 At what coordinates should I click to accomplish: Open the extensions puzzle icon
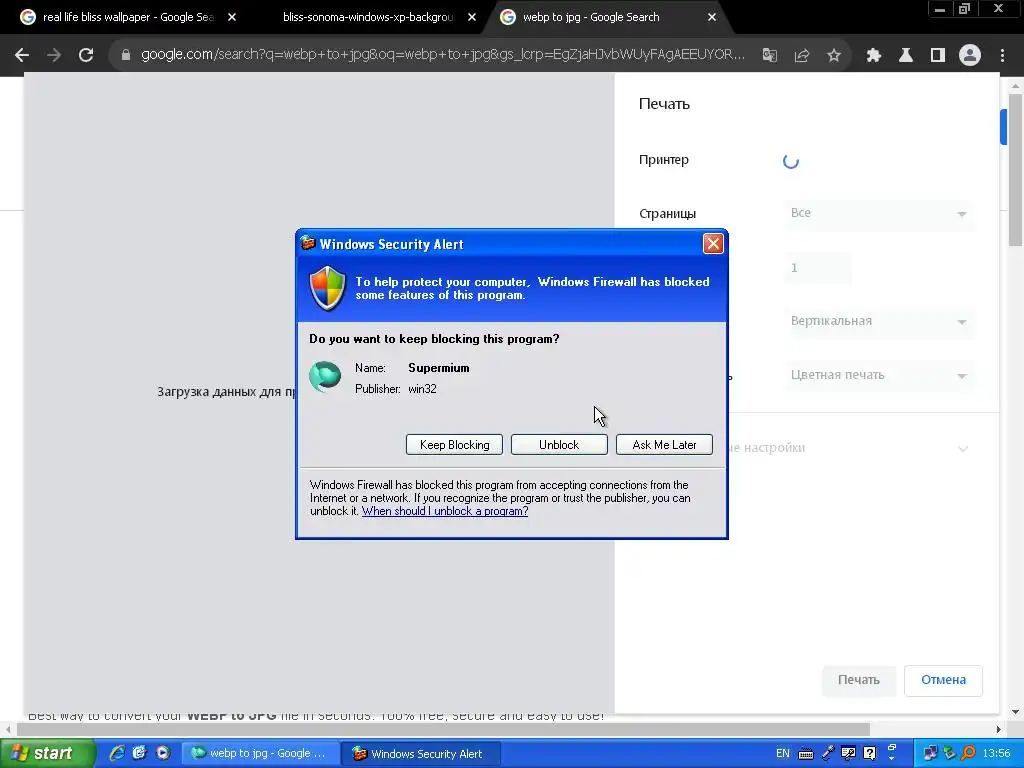pos(874,56)
